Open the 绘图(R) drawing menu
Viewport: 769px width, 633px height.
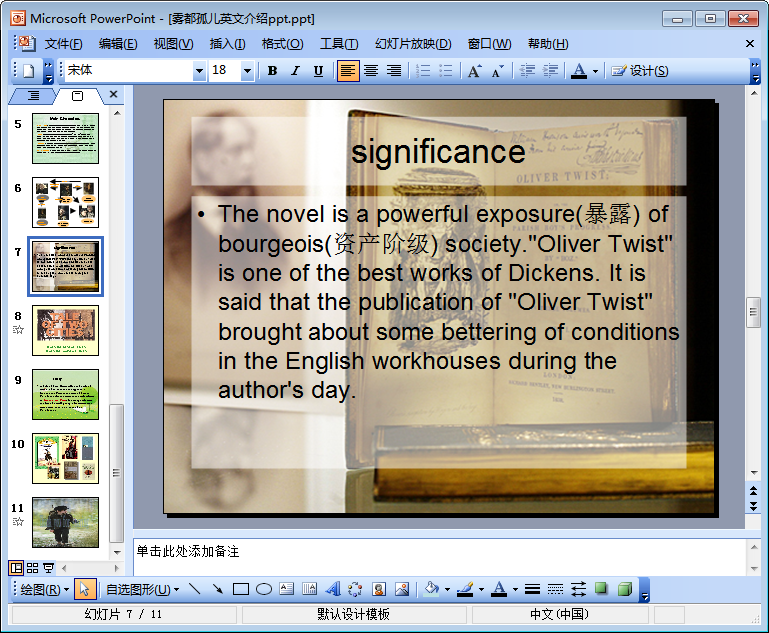coord(44,589)
